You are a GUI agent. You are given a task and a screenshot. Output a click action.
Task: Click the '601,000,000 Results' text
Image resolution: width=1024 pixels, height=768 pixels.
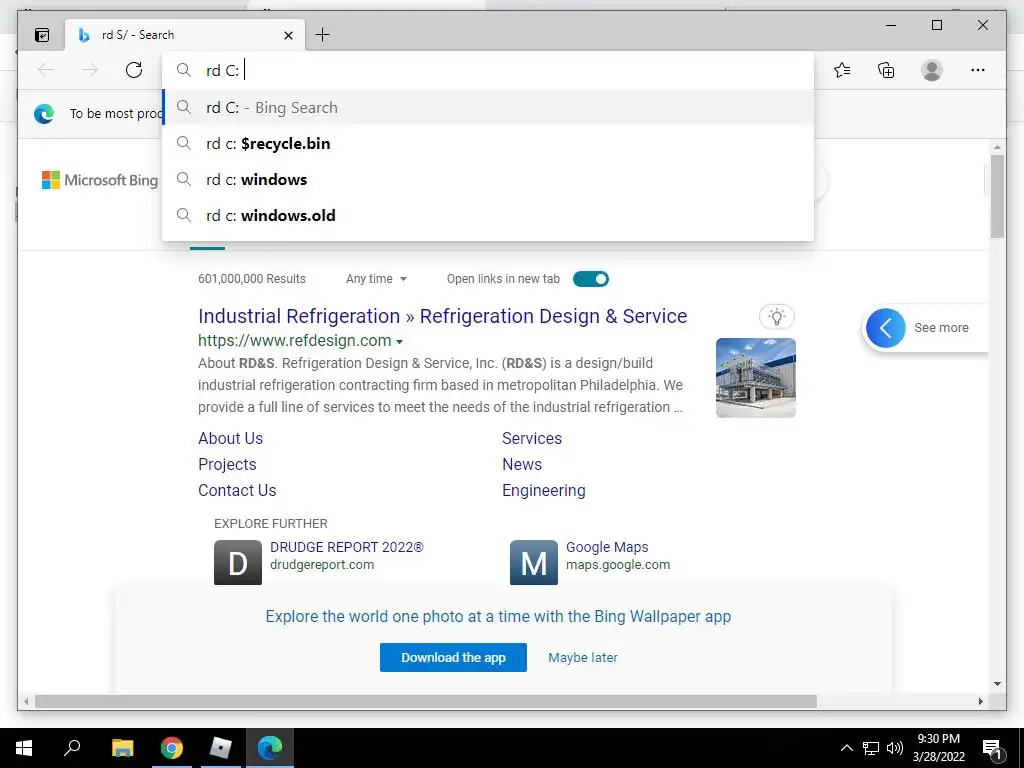point(251,279)
